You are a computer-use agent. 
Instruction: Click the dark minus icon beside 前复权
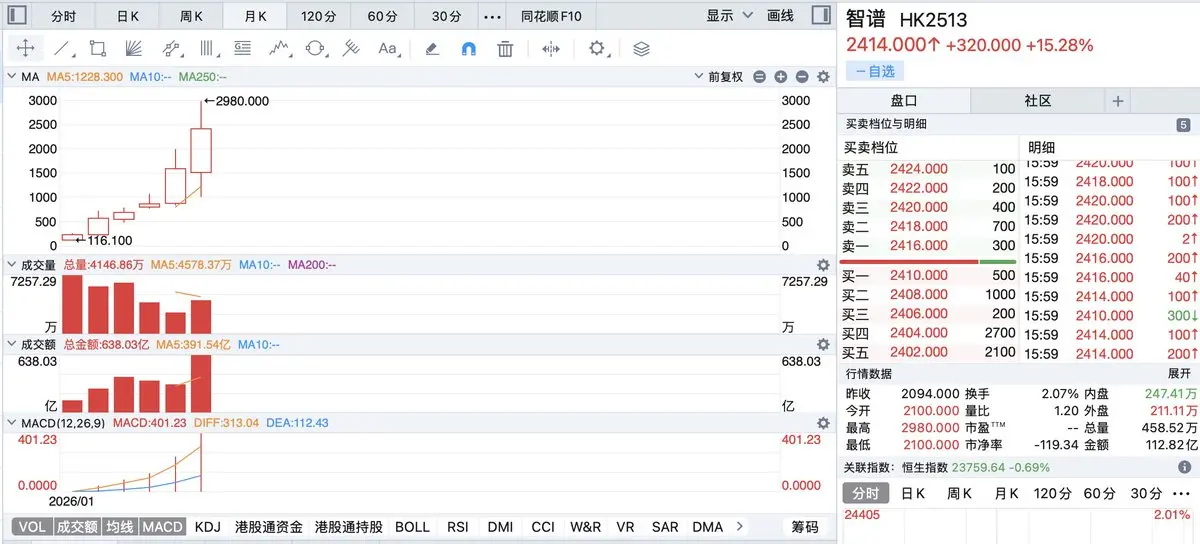pos(760,77)
